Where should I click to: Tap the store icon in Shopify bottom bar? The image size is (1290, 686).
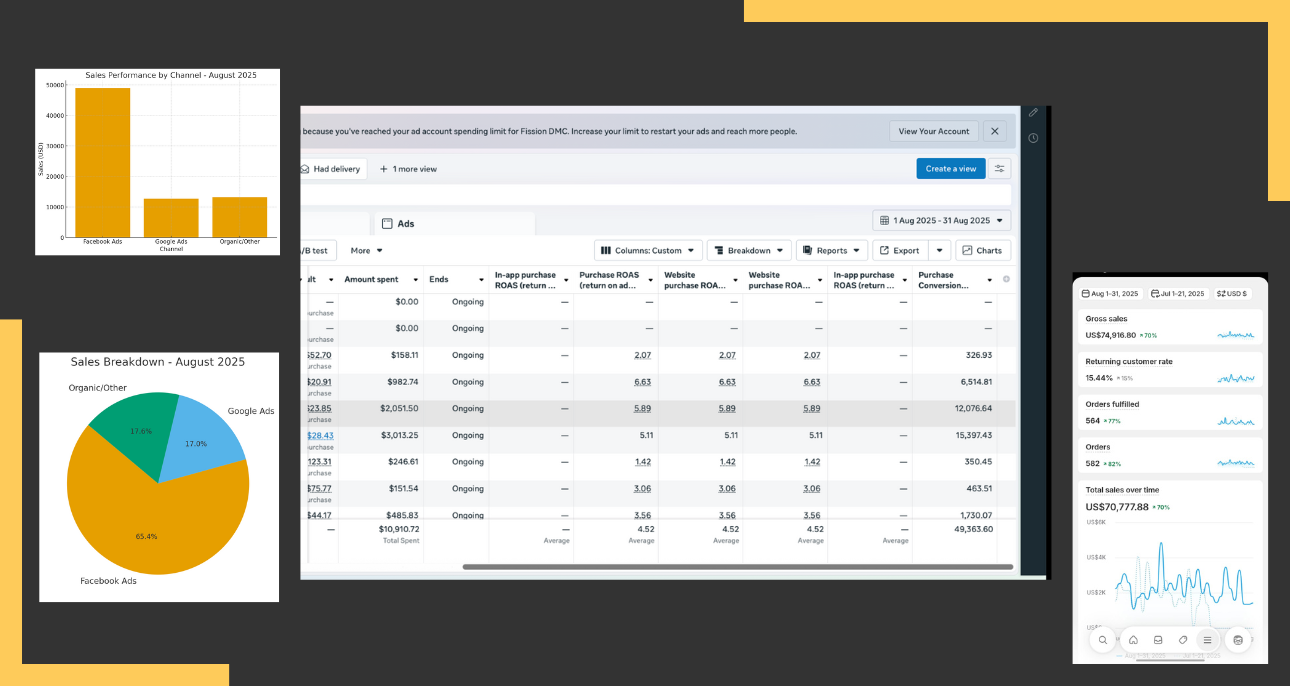[x=1238, y=640]
